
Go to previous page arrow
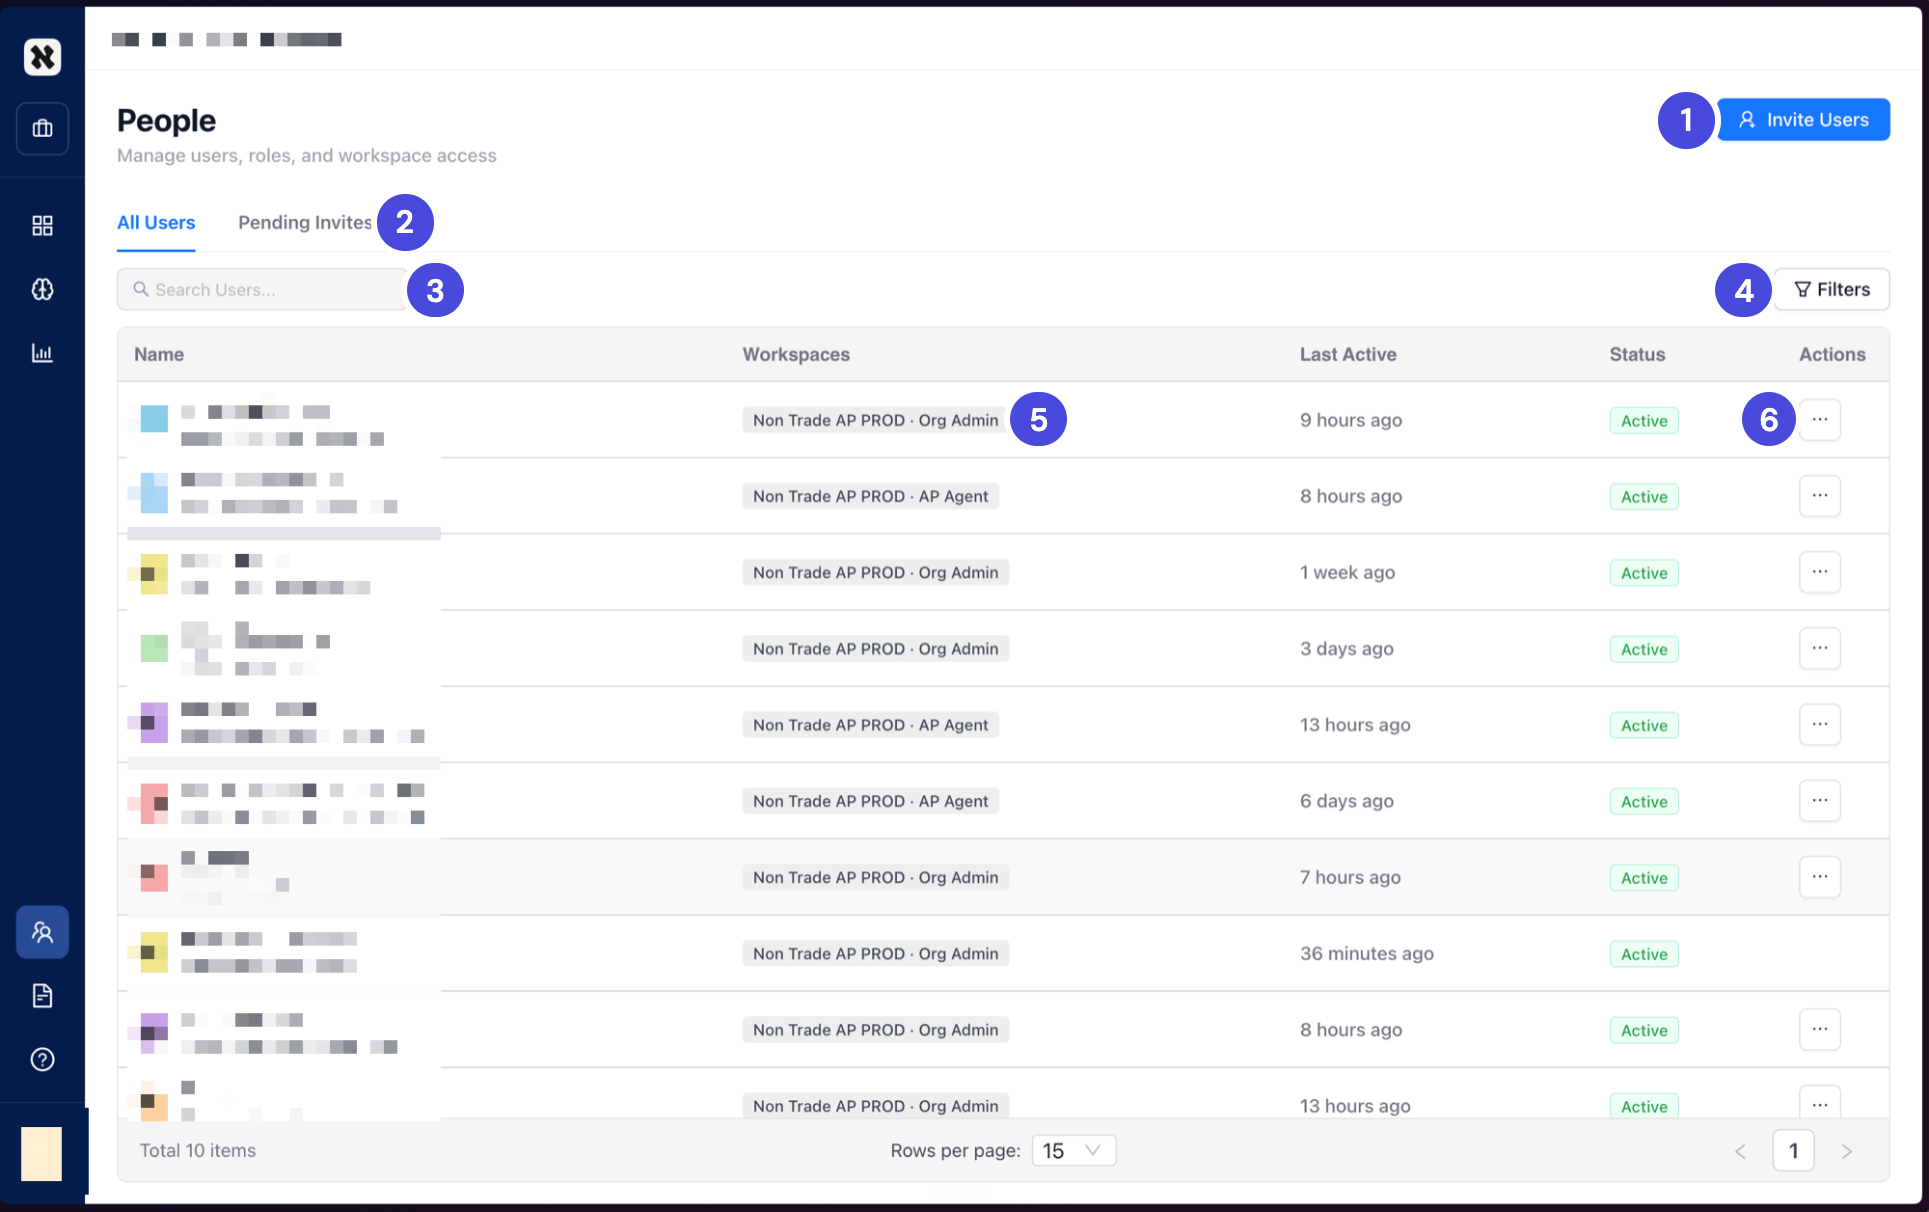pyautogui.click(x=1741, y=1152)
